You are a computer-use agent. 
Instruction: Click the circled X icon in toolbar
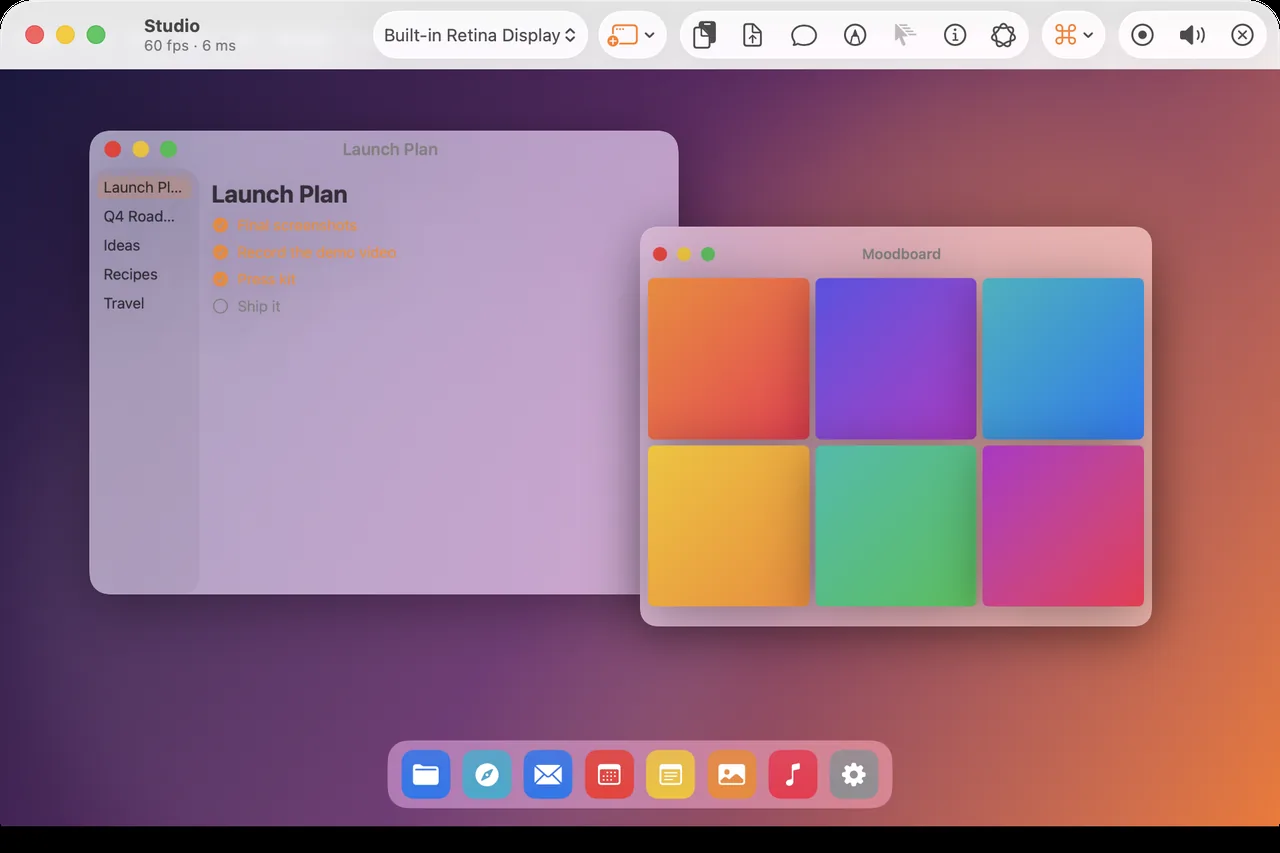pyautogui.click(x=1242, y=35)
